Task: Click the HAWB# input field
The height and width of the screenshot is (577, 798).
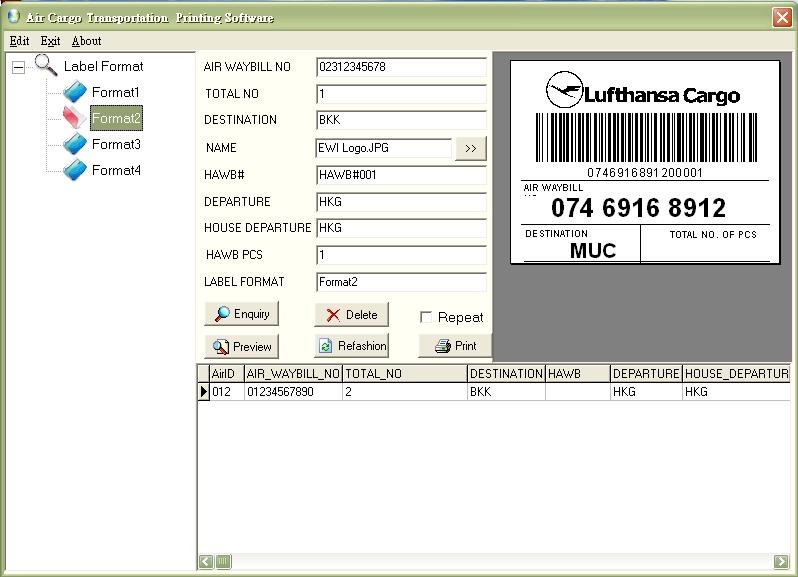Action: click(401, 175)
